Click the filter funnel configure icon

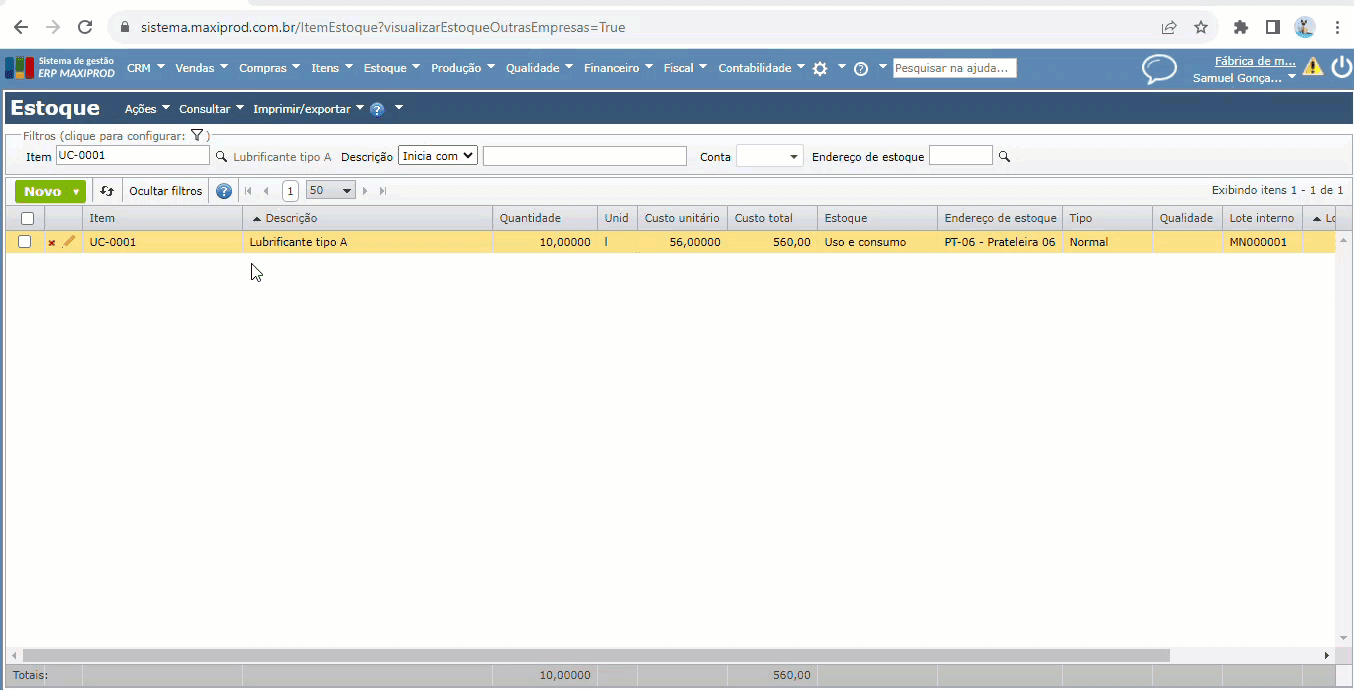coord(197,135)
